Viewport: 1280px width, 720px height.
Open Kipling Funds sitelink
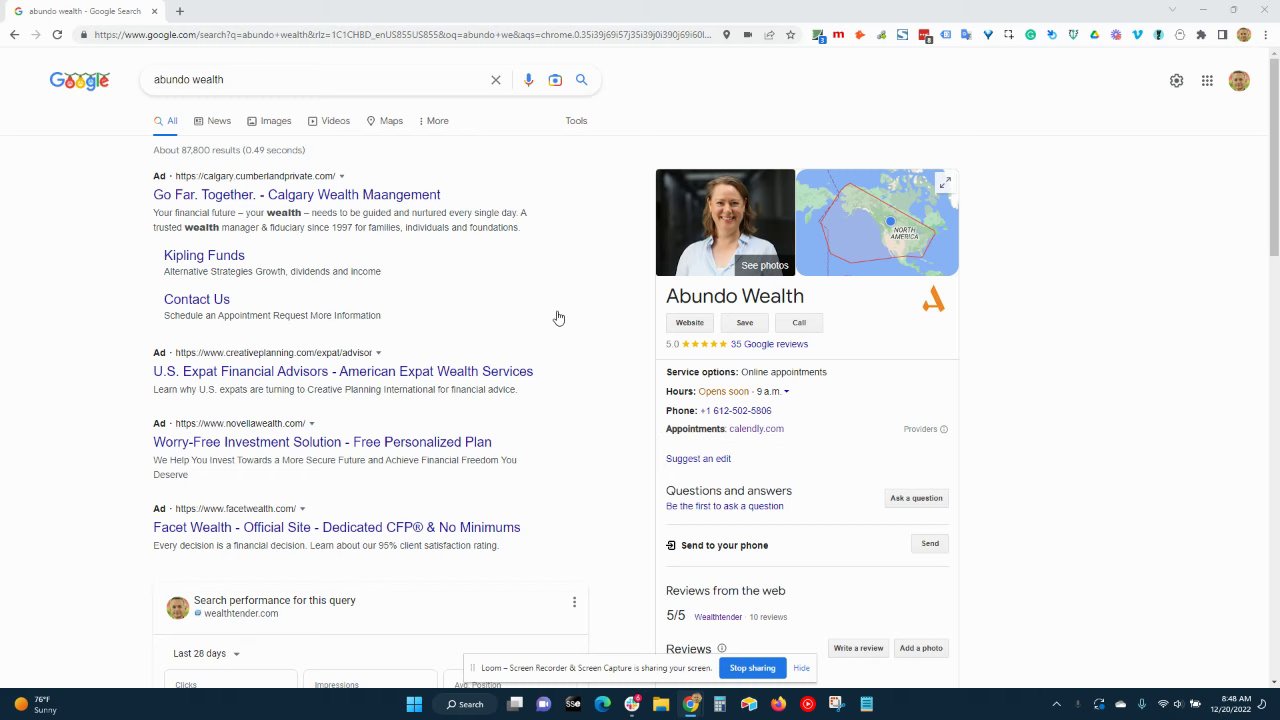tap(204, 256)
